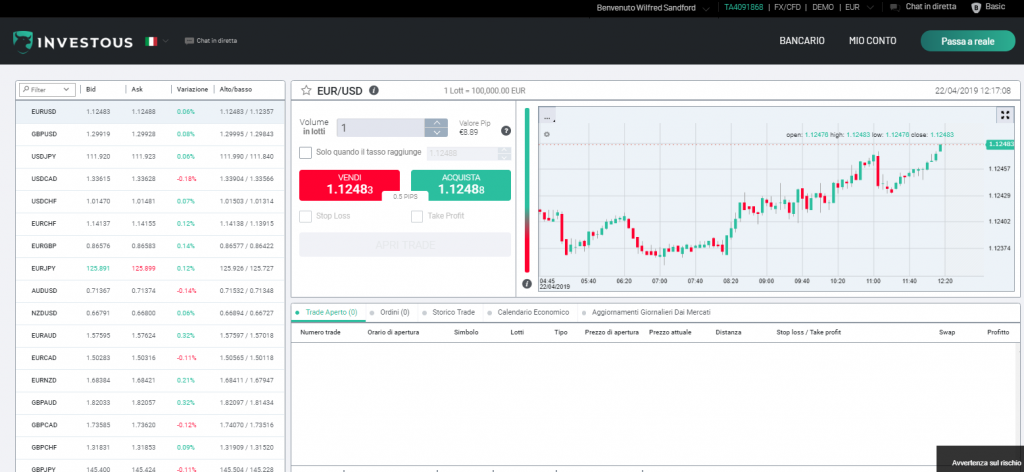
Task: Sort by the Alto/basso column header
Action: [x=236, y=89]
